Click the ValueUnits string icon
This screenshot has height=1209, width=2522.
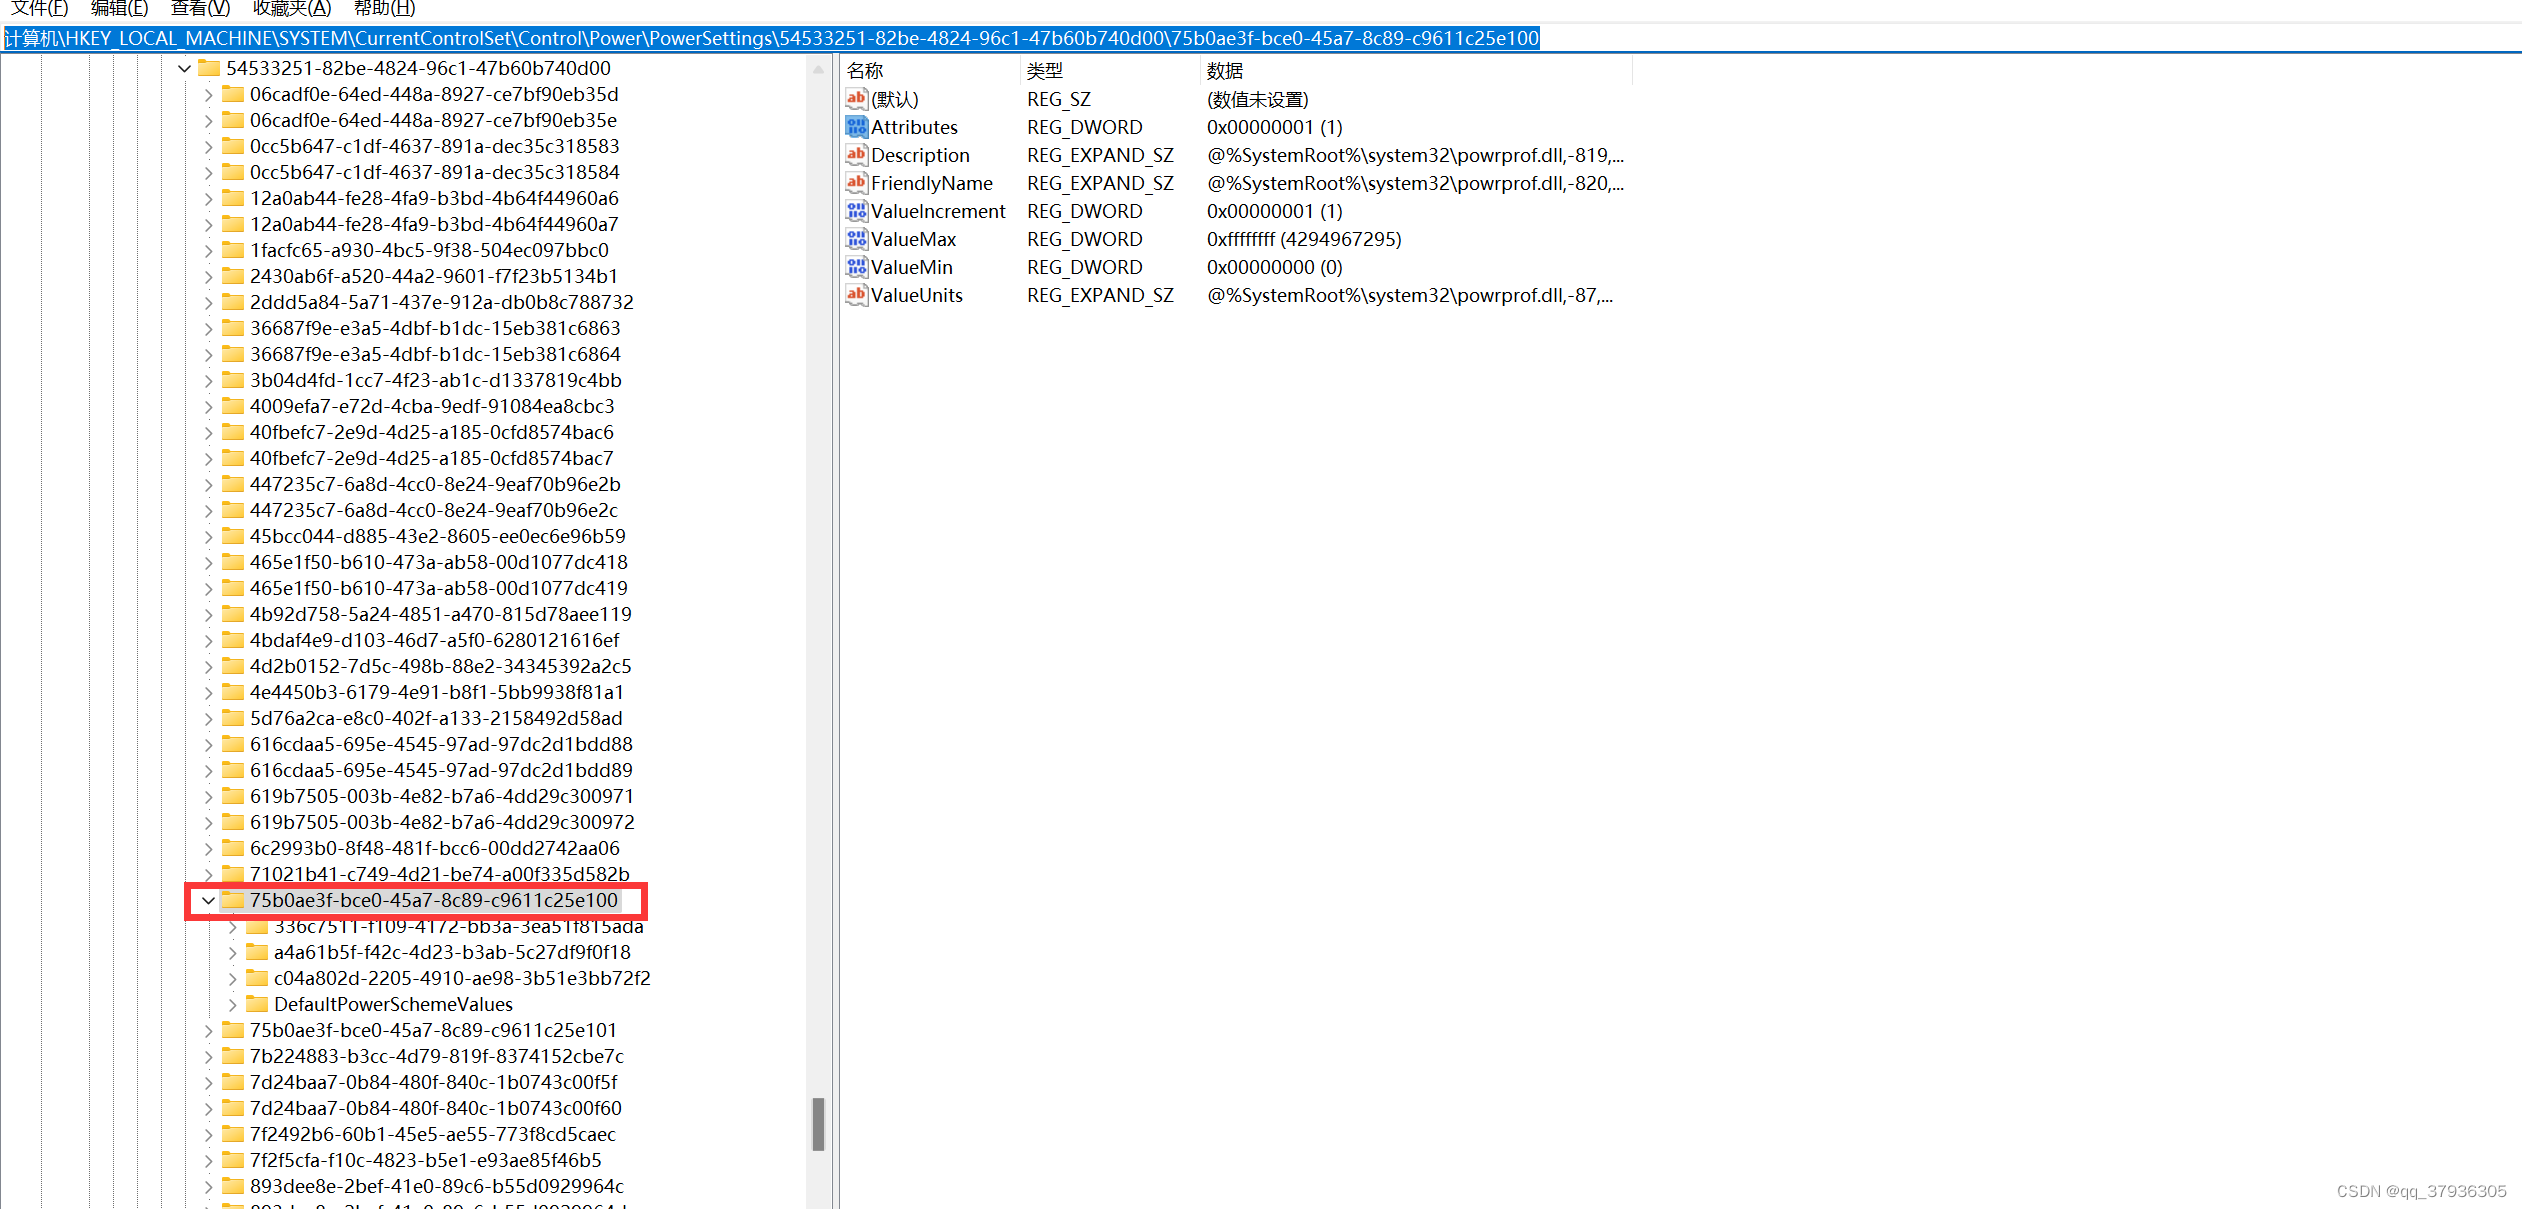pos(856,295)
